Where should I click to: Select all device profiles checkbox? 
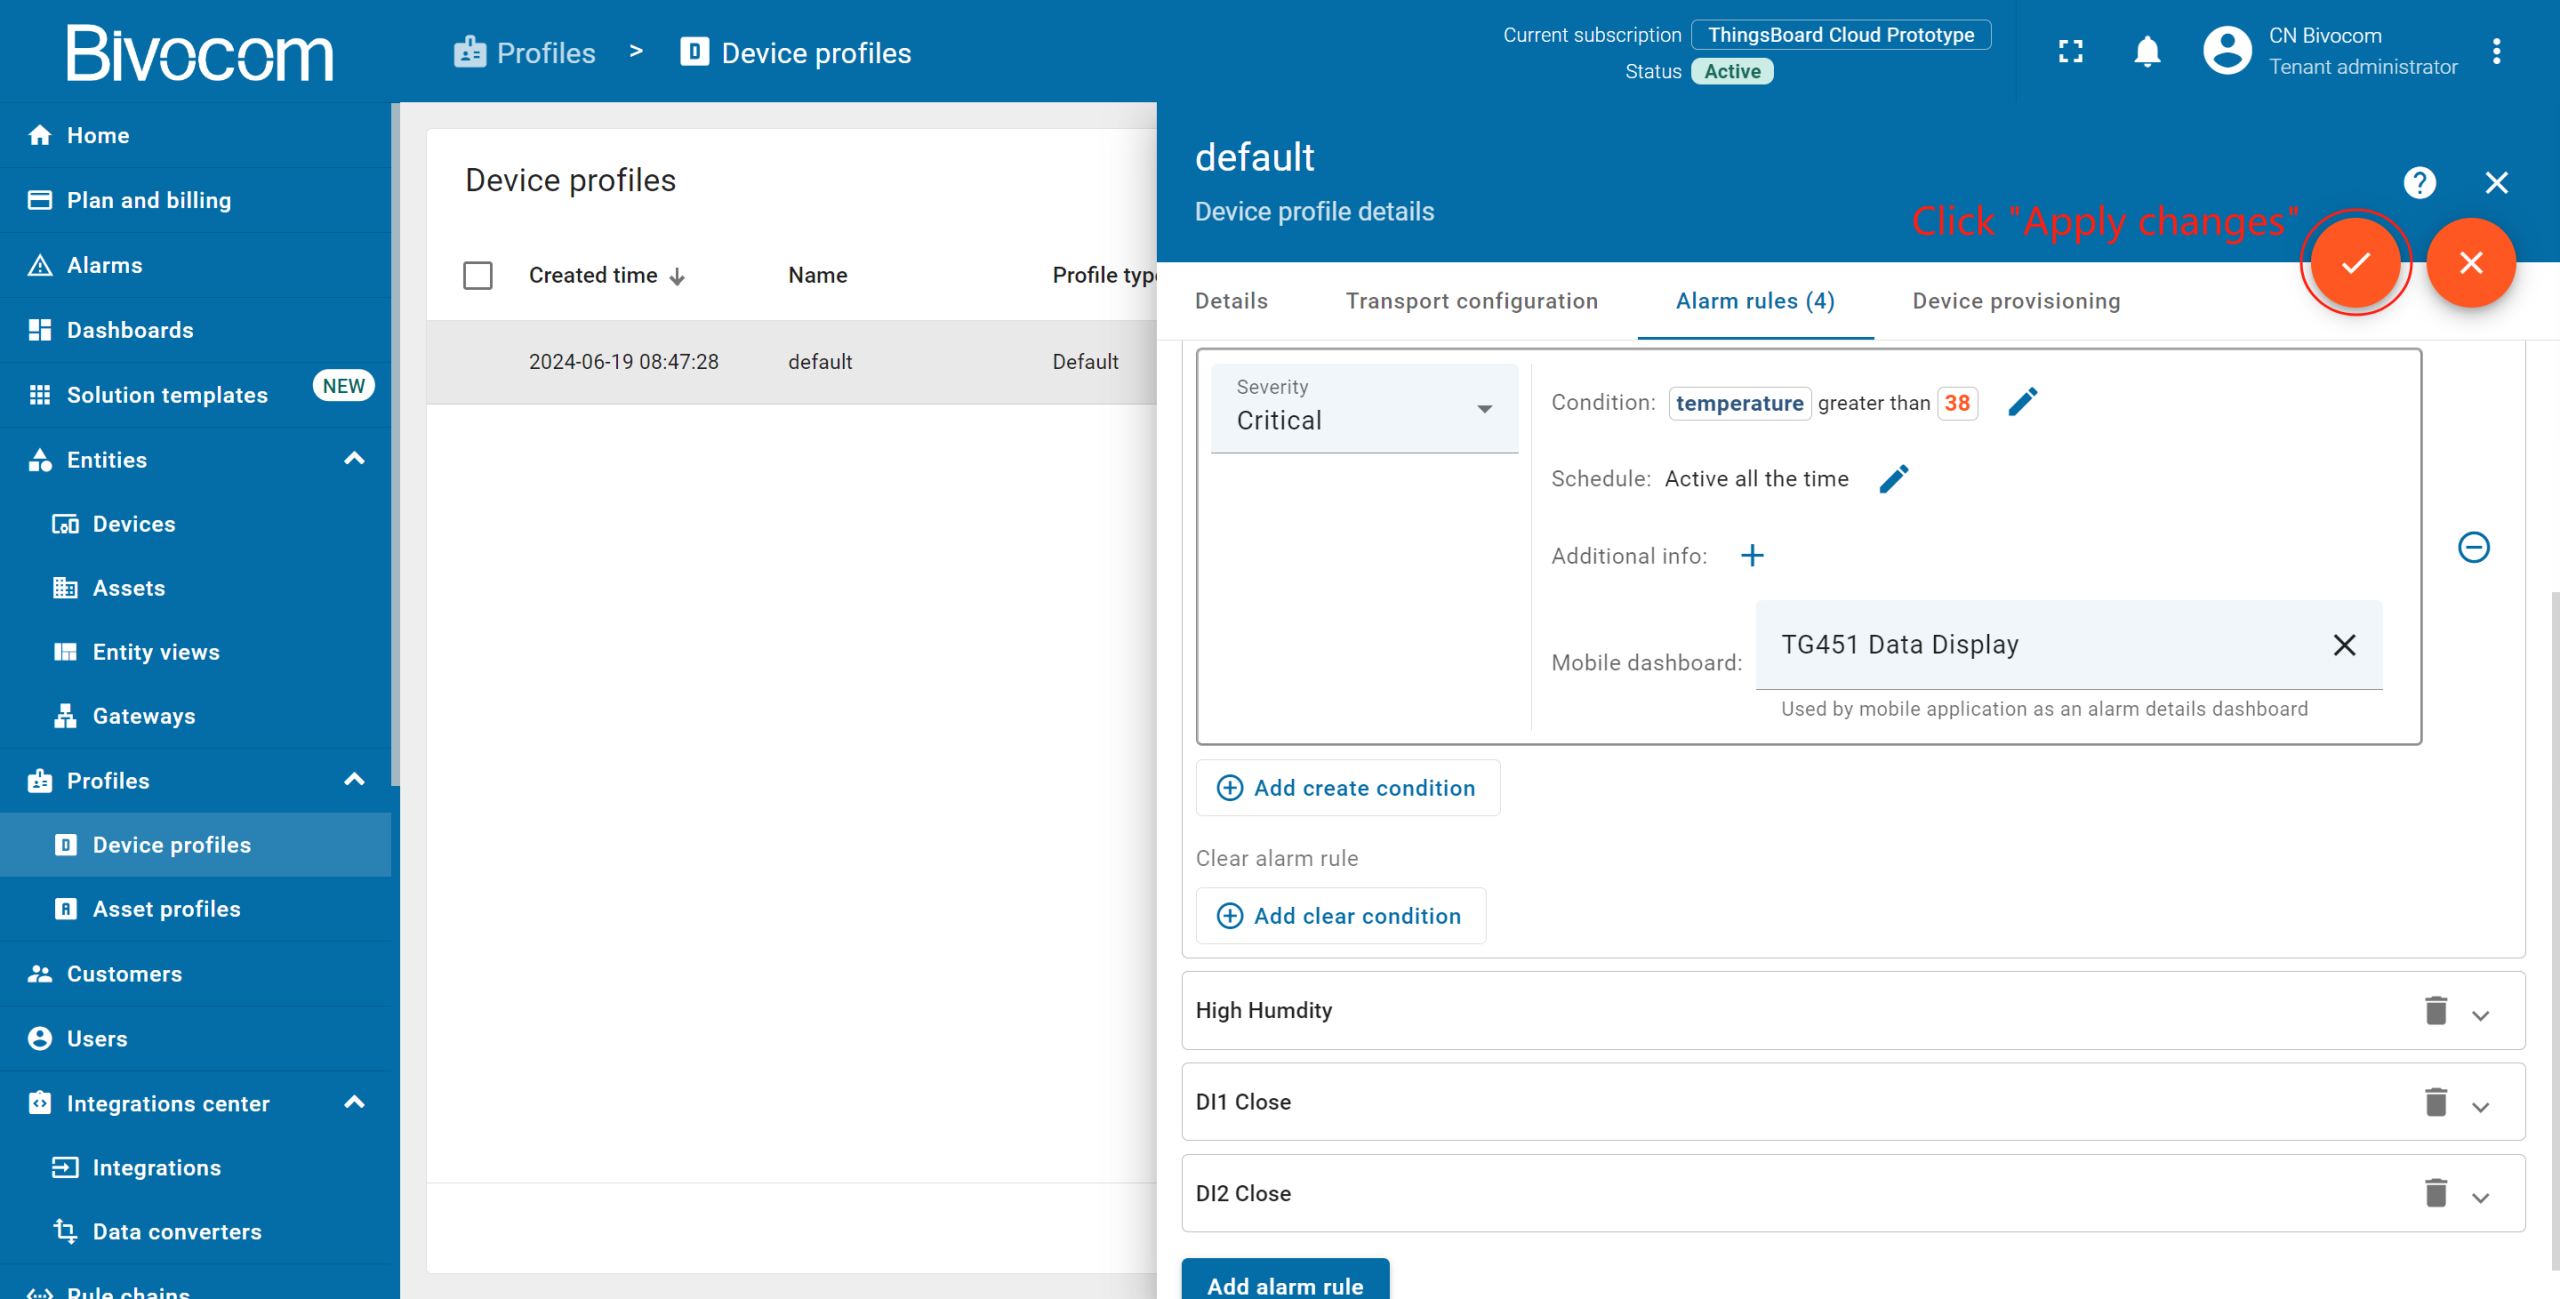tap(478, 275)
